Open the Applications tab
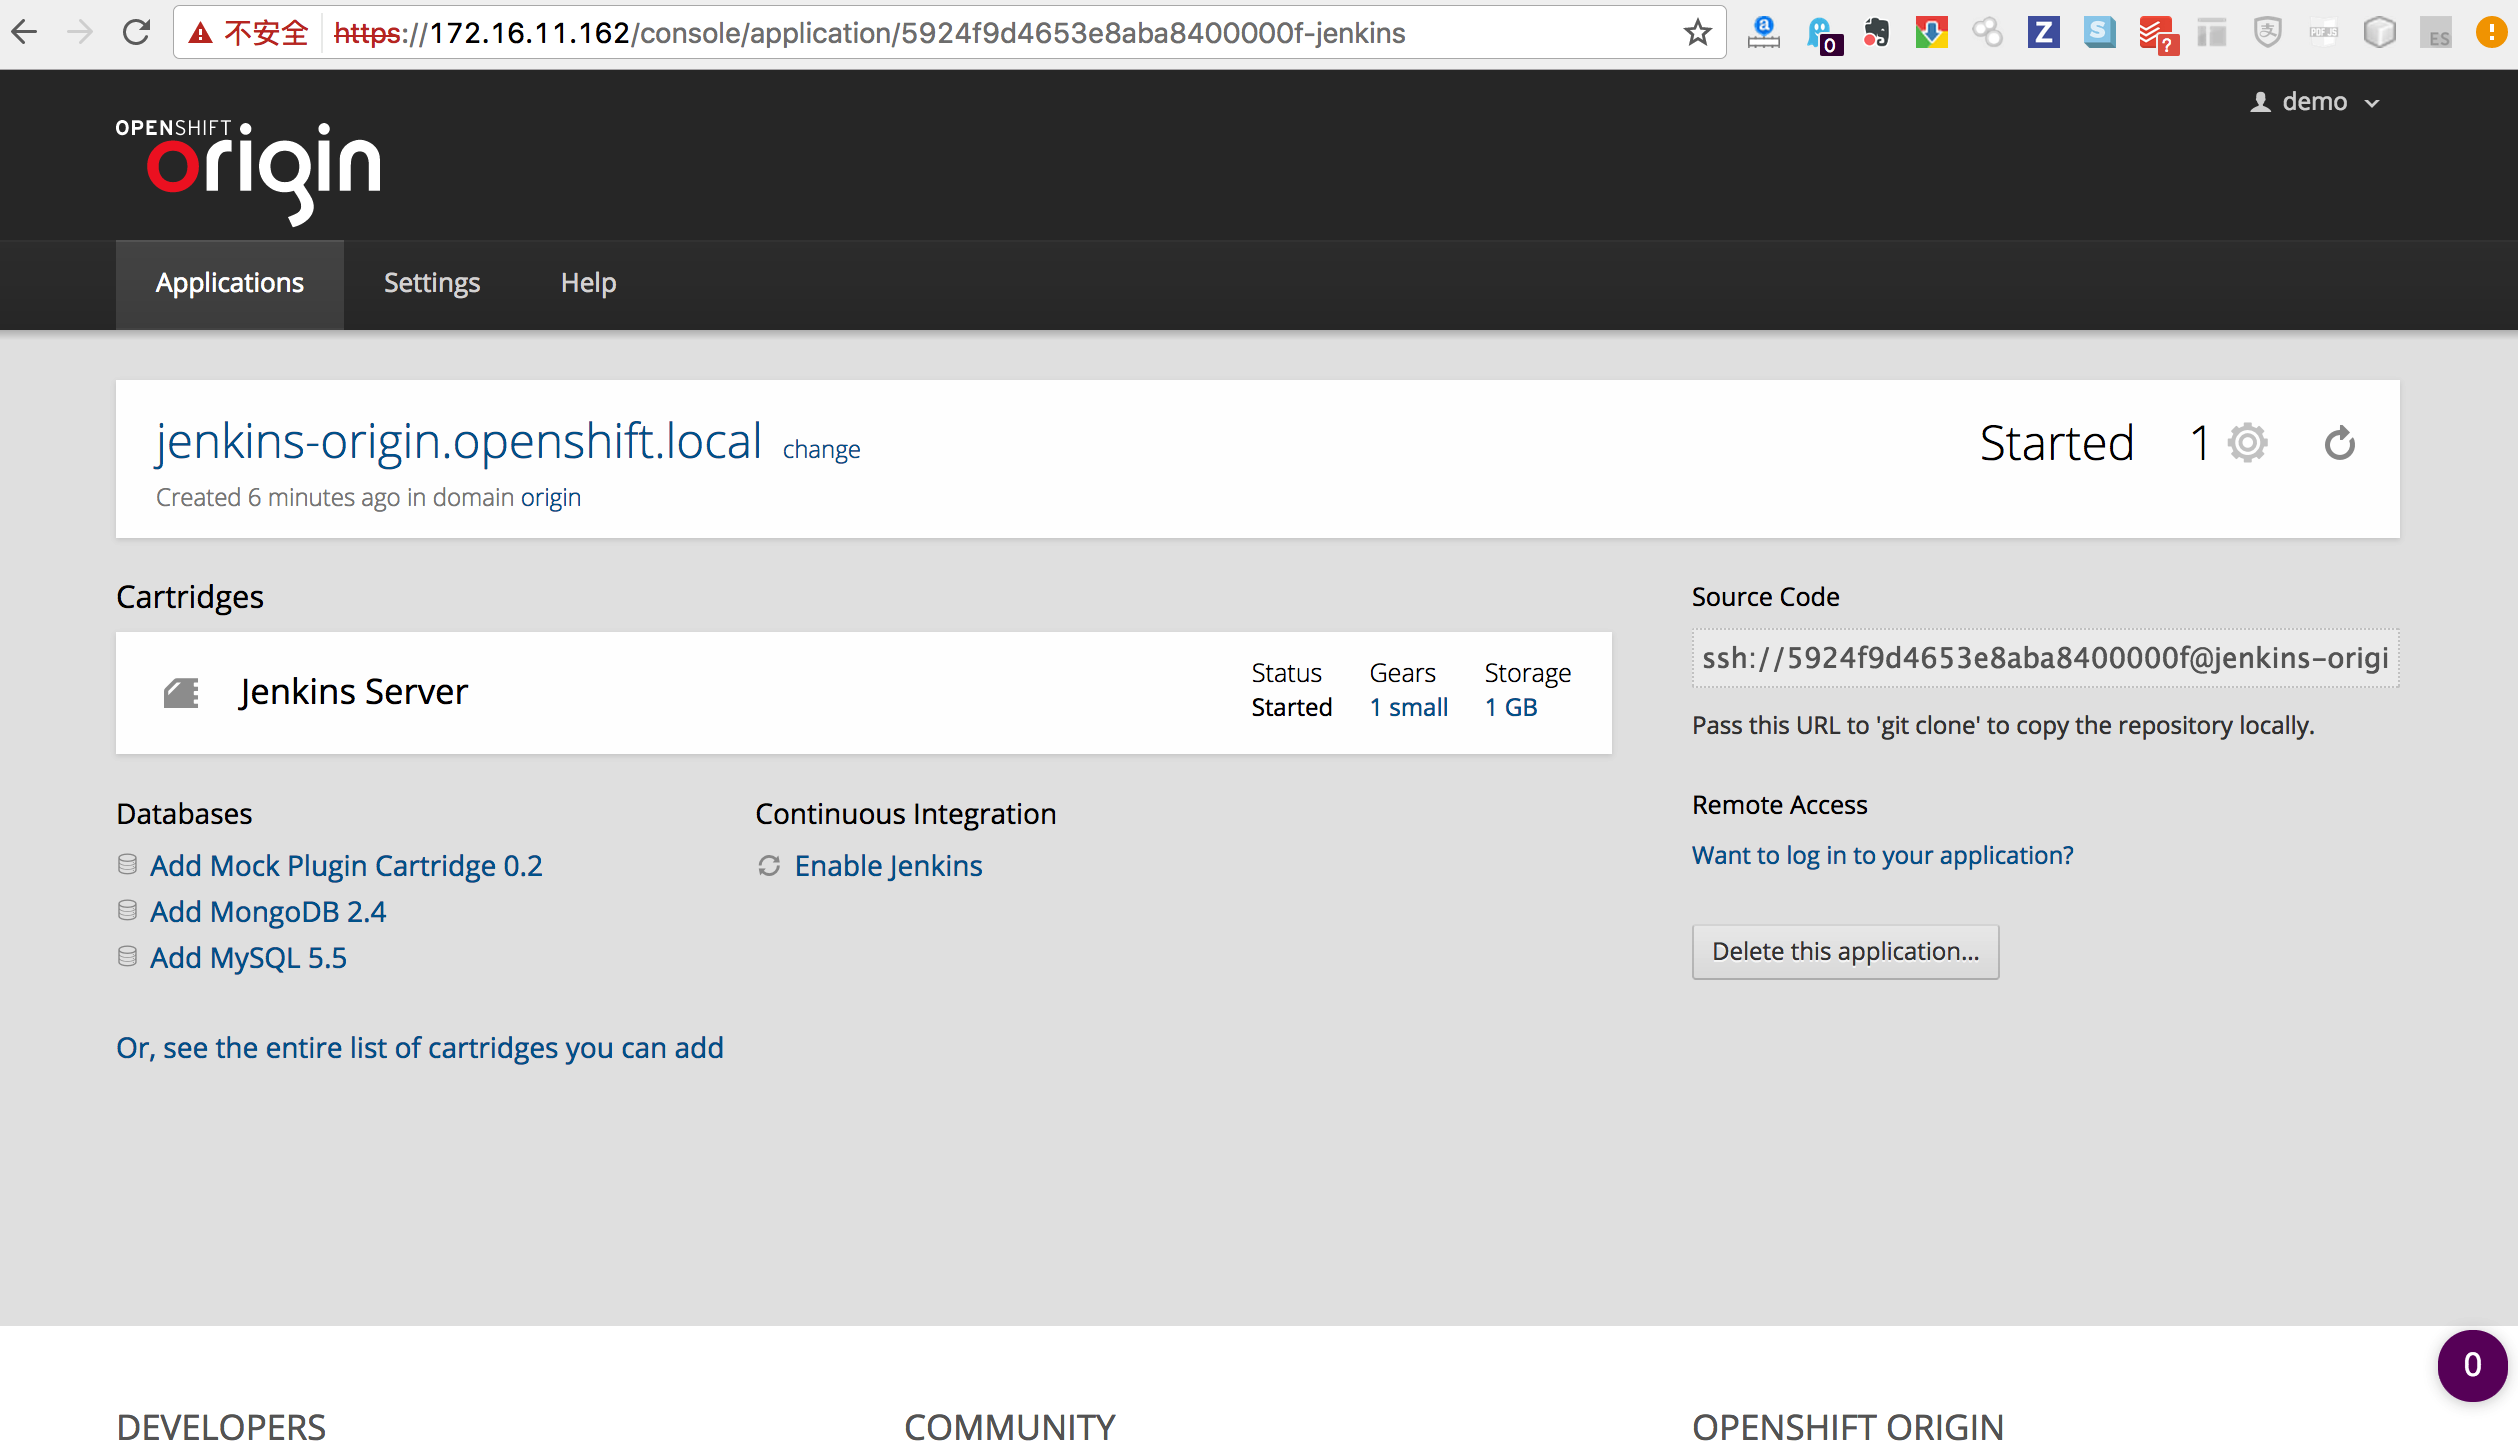The height and width of the screenshot is (1452, 2518). coord(229,283)
